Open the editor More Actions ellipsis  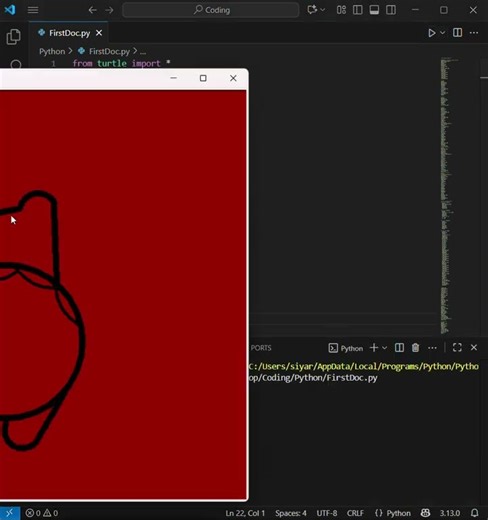(474, 33)
